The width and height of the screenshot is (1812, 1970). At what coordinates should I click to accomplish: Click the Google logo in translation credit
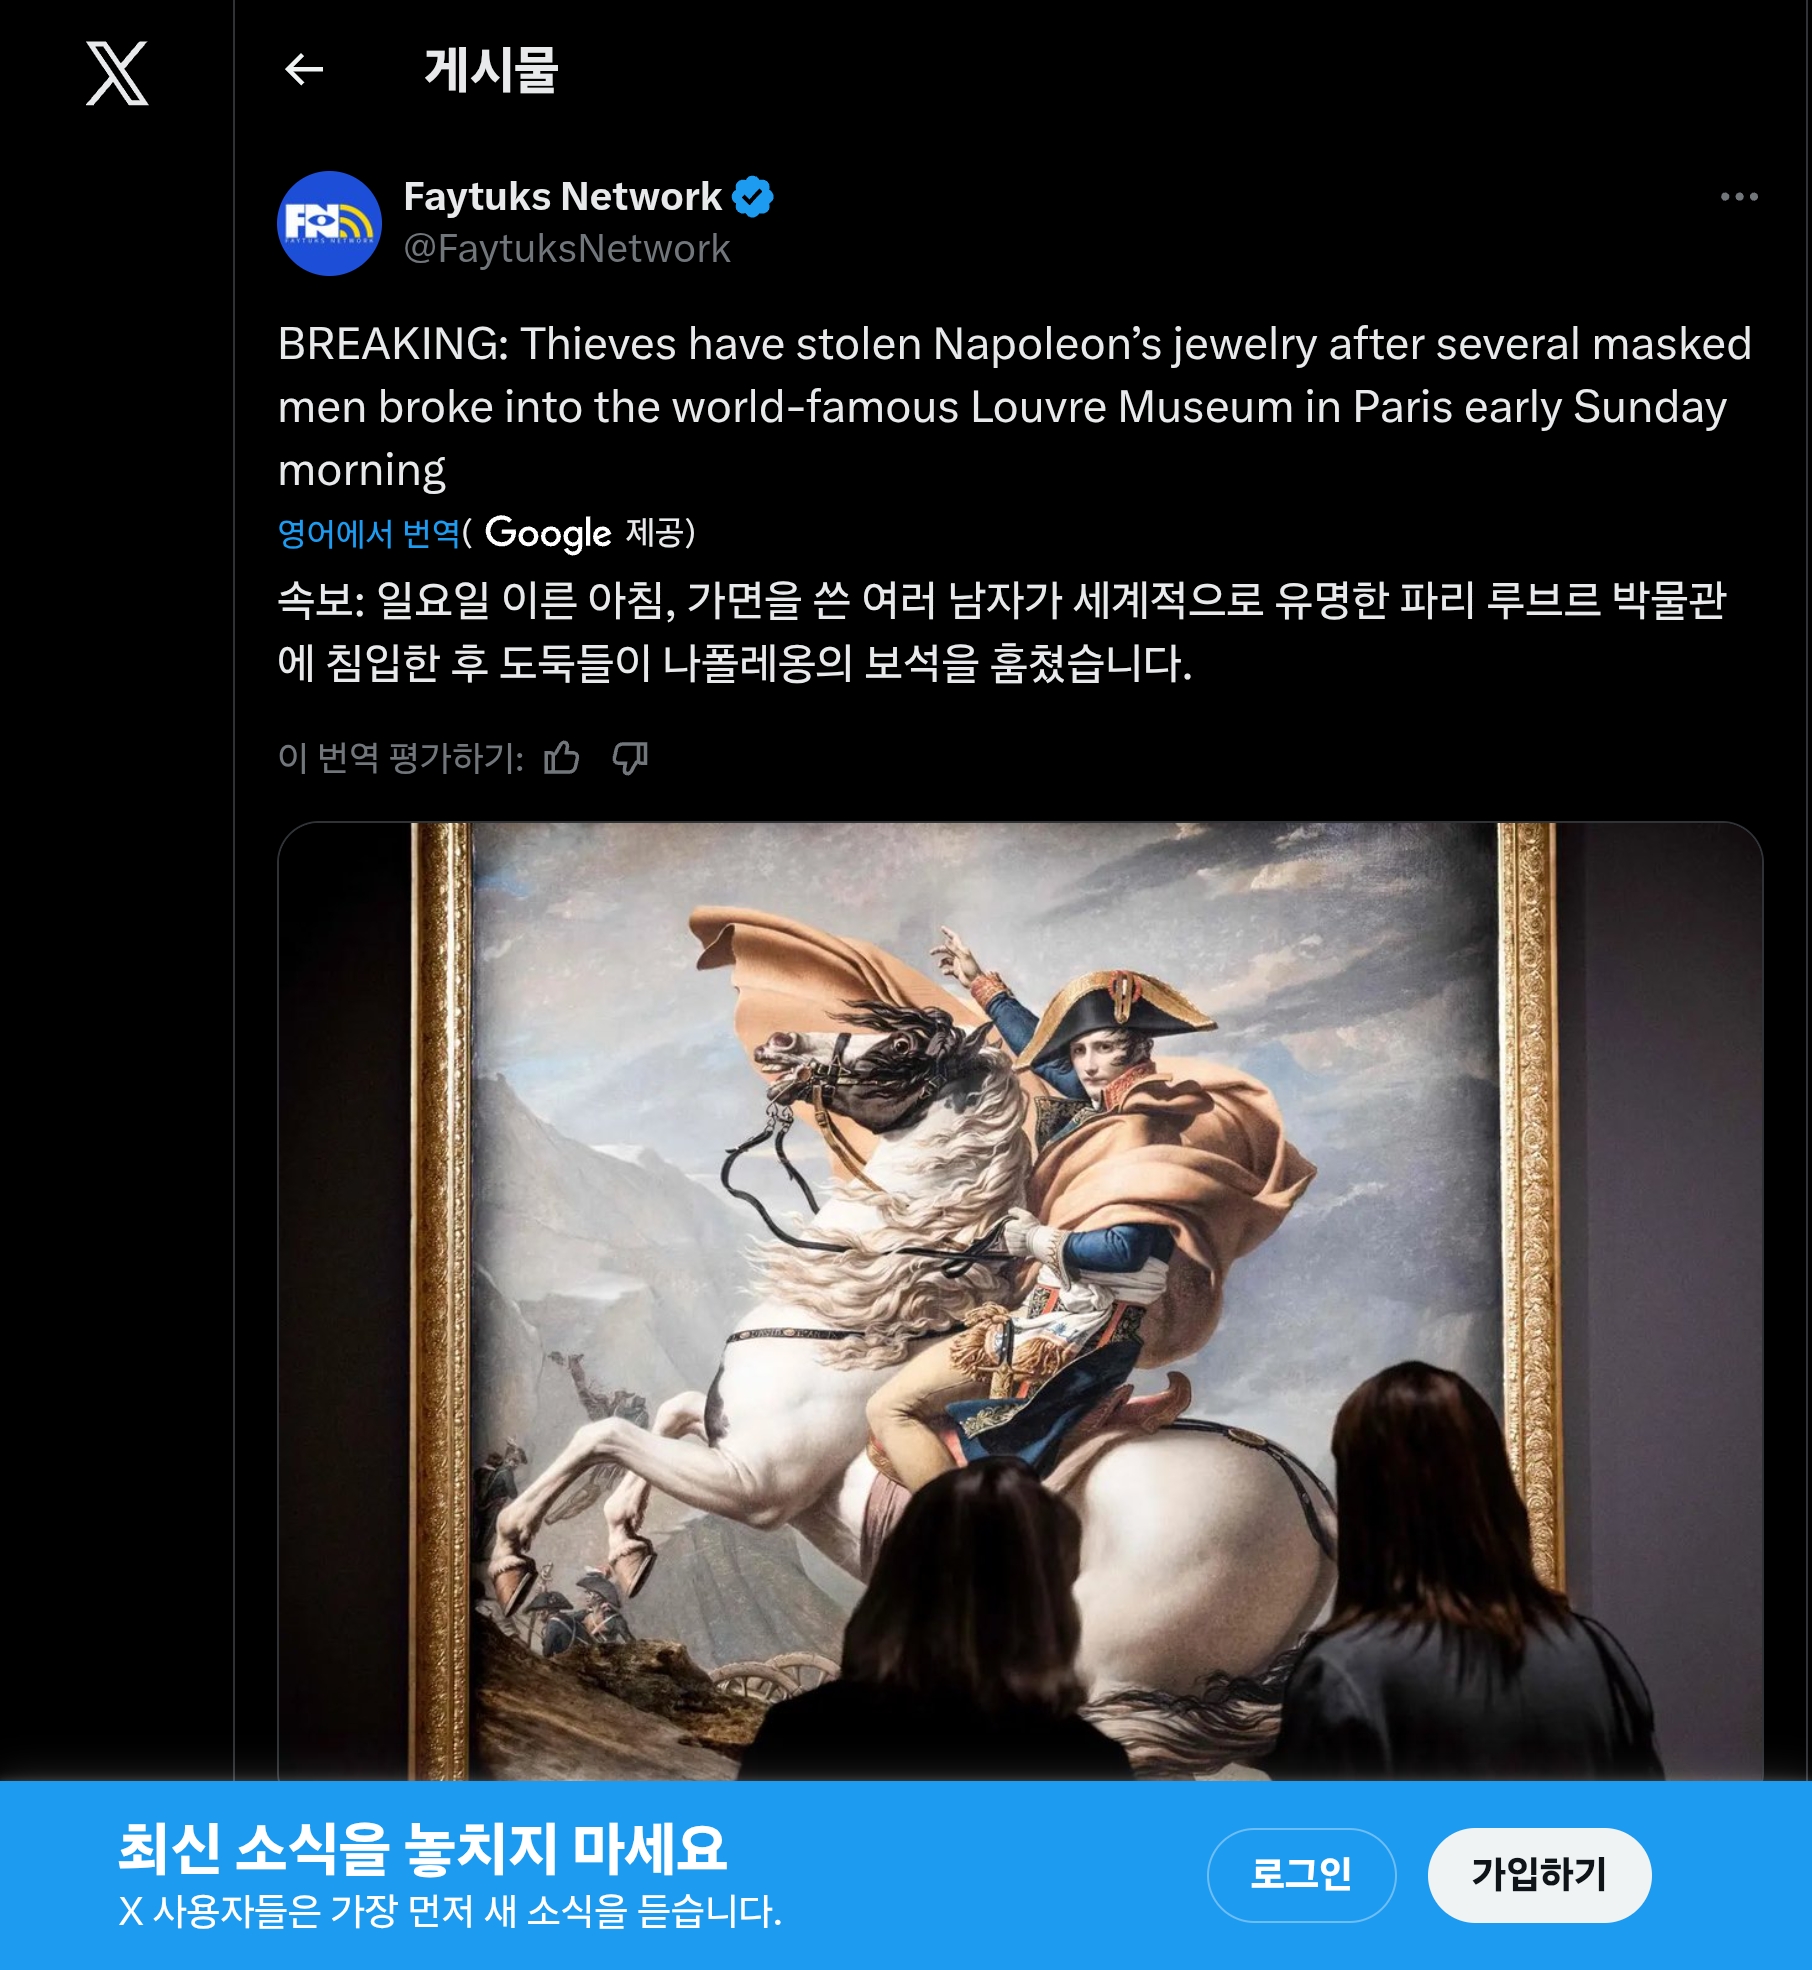point(548,533)
